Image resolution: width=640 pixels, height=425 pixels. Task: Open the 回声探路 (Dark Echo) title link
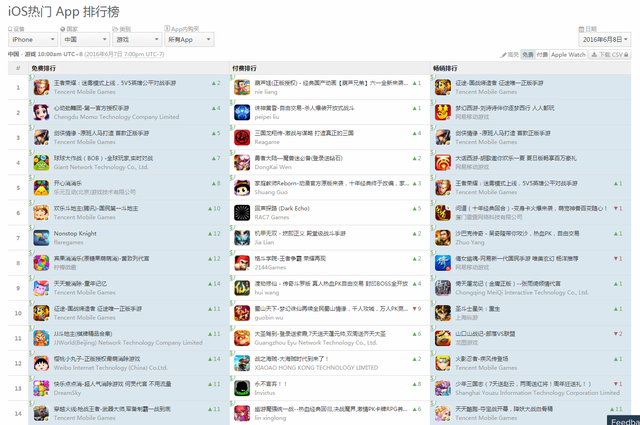click(282, 208)
